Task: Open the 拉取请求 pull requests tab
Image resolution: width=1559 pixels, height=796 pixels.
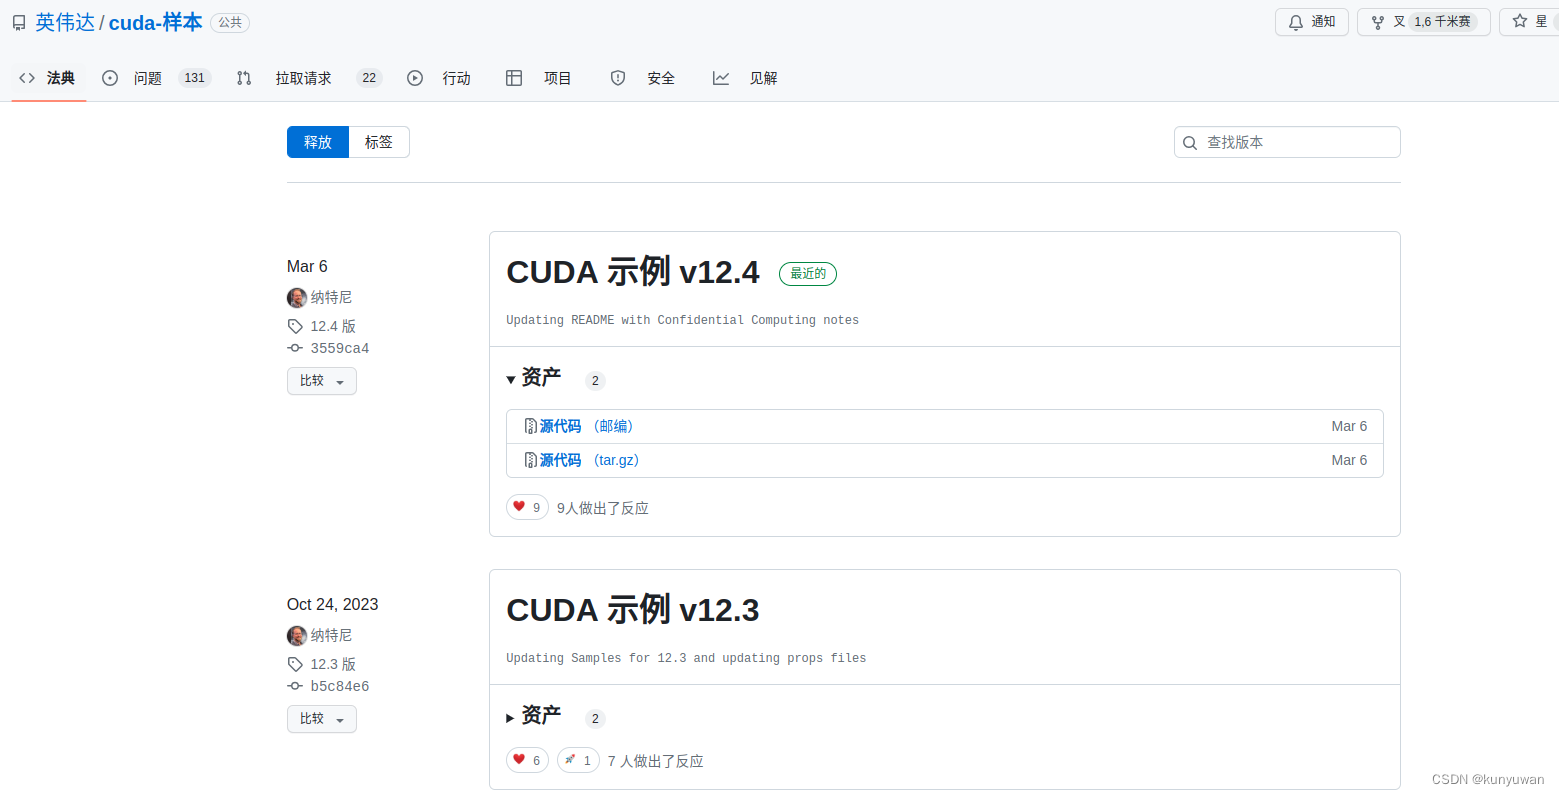Action: point(309,78)
